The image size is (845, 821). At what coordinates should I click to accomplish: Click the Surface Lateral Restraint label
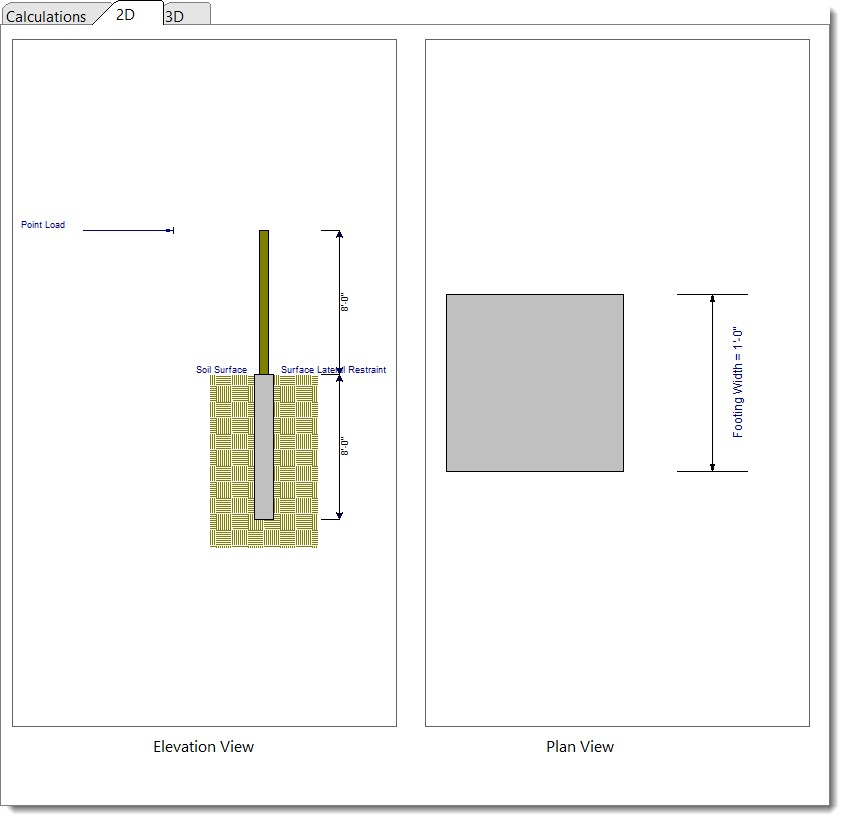click(333, 370)
